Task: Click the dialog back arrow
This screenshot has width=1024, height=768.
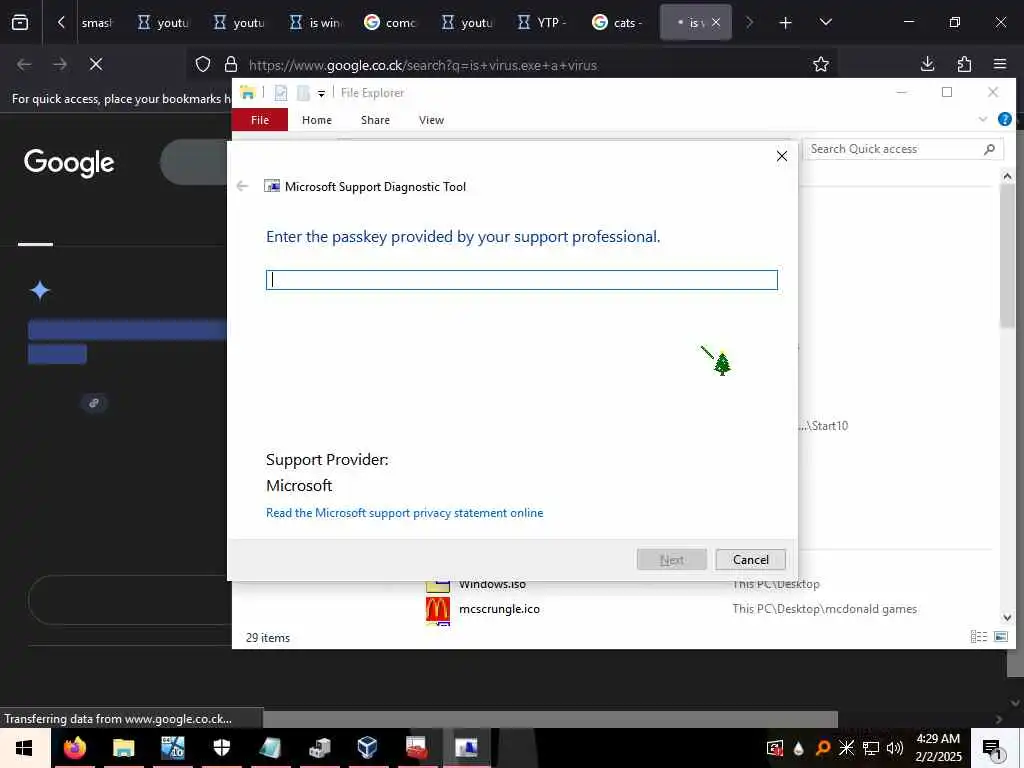Action: [x=242, y=187]
